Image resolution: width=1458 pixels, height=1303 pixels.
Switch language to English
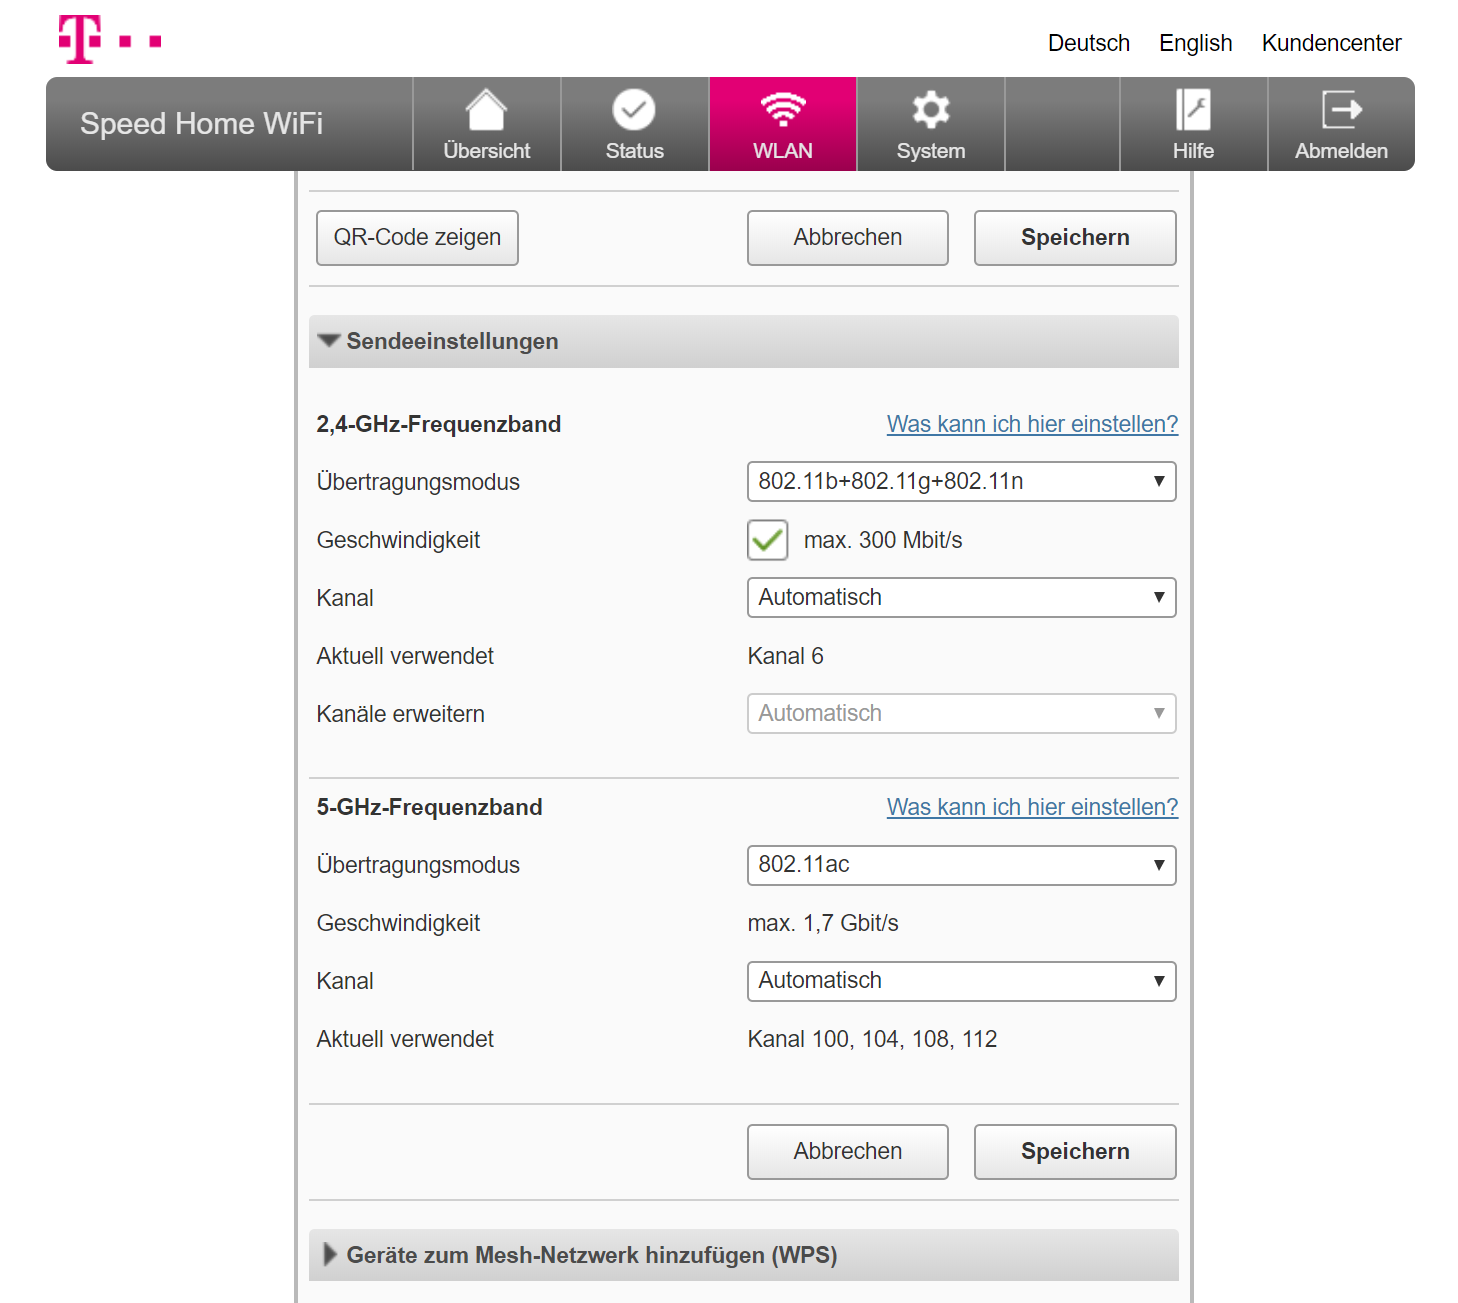point(1196,43)
